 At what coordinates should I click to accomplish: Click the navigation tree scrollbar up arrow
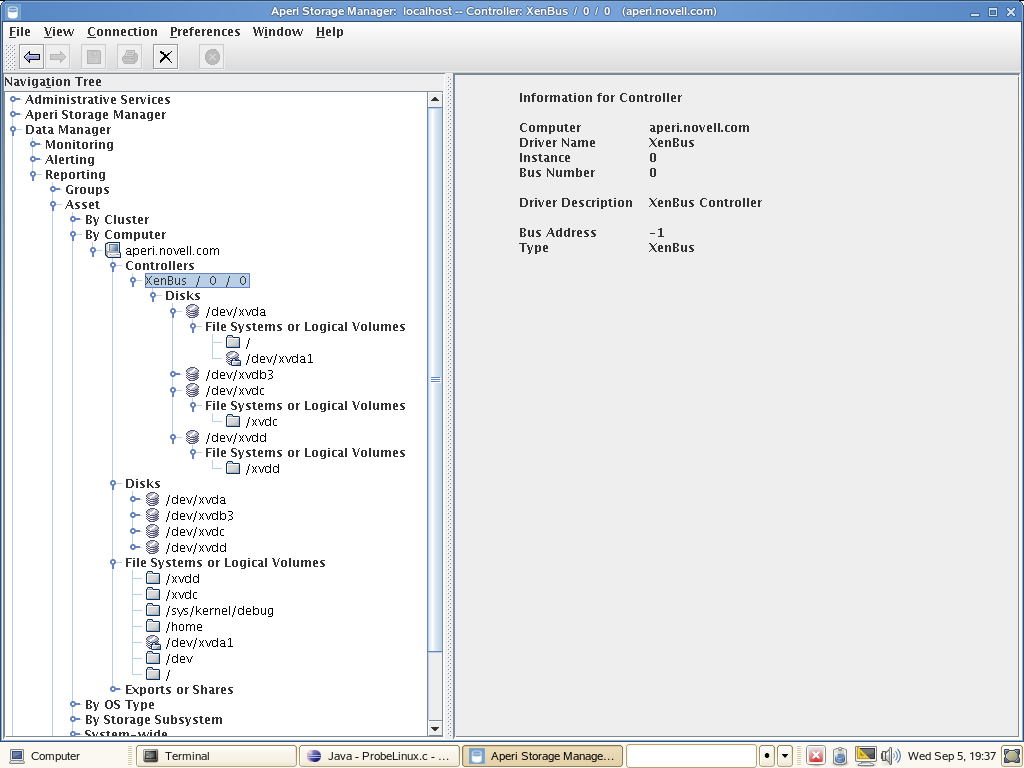point(435,99)
